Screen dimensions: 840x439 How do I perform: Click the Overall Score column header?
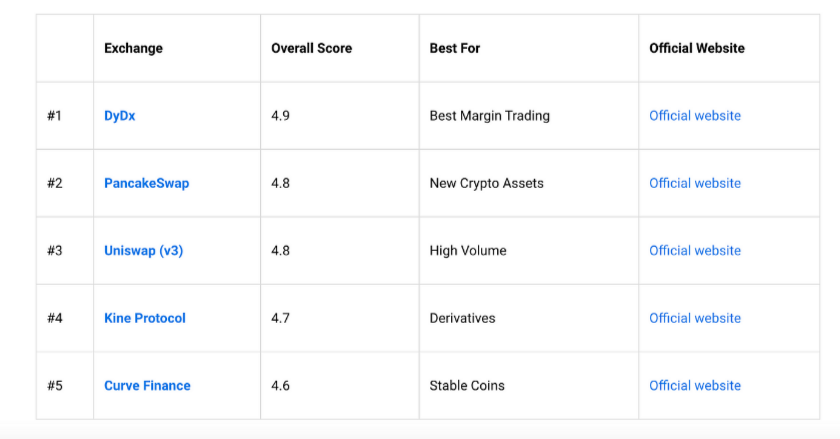click(311, 48)
